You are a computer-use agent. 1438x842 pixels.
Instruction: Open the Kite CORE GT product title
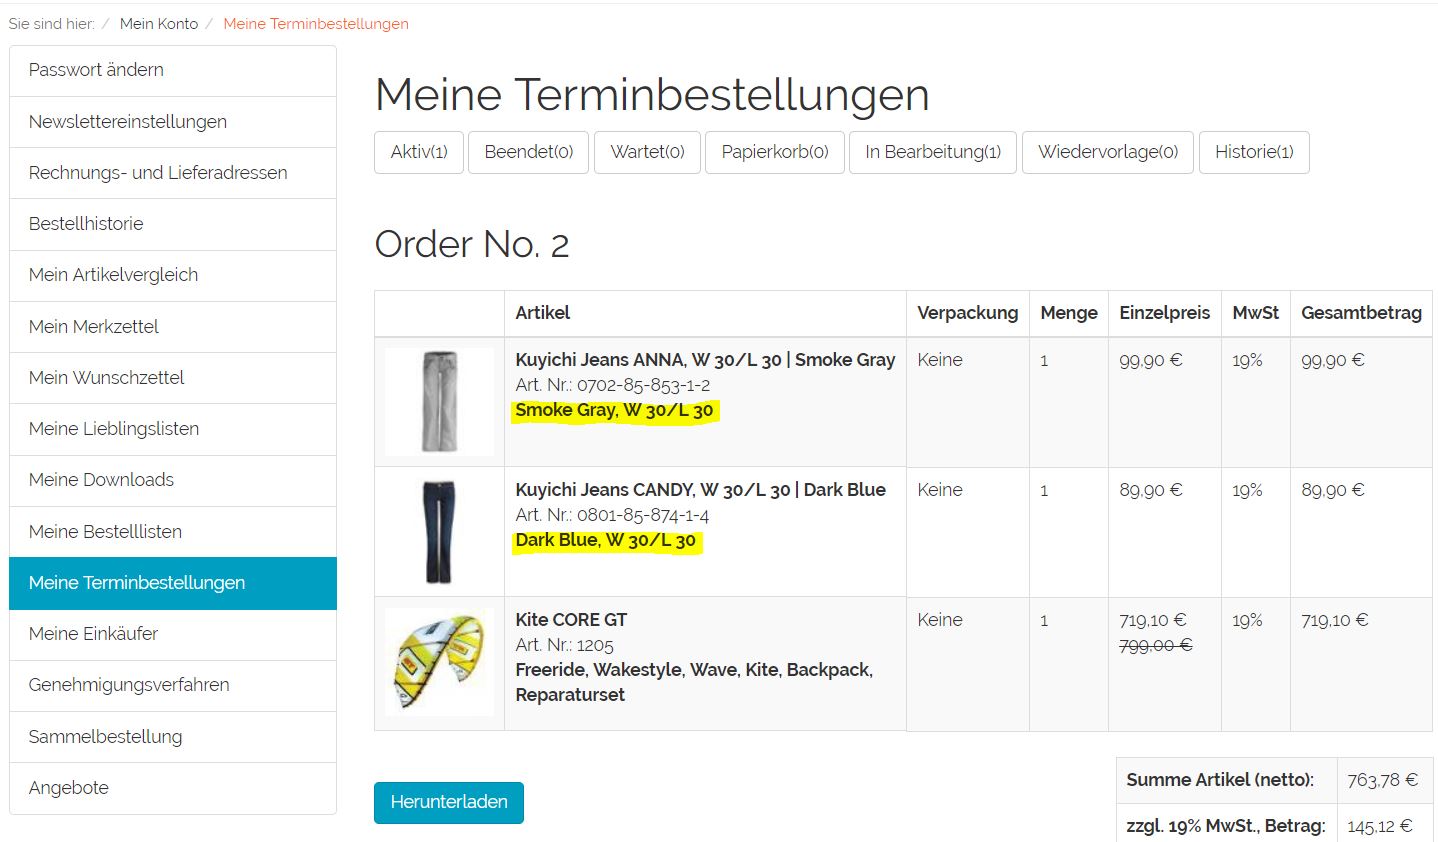571,620
